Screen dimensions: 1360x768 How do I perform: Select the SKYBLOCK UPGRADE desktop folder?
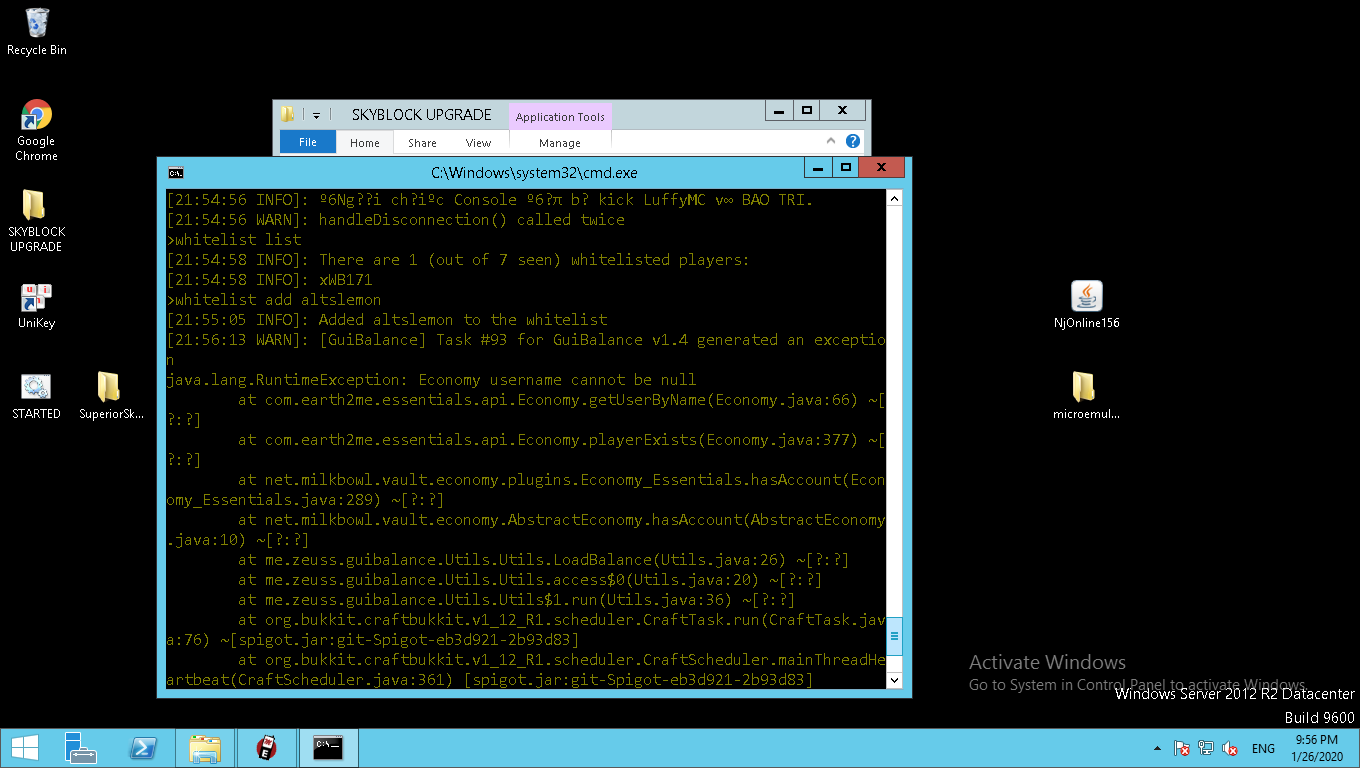pyautogui.click(x=36, y=221)
